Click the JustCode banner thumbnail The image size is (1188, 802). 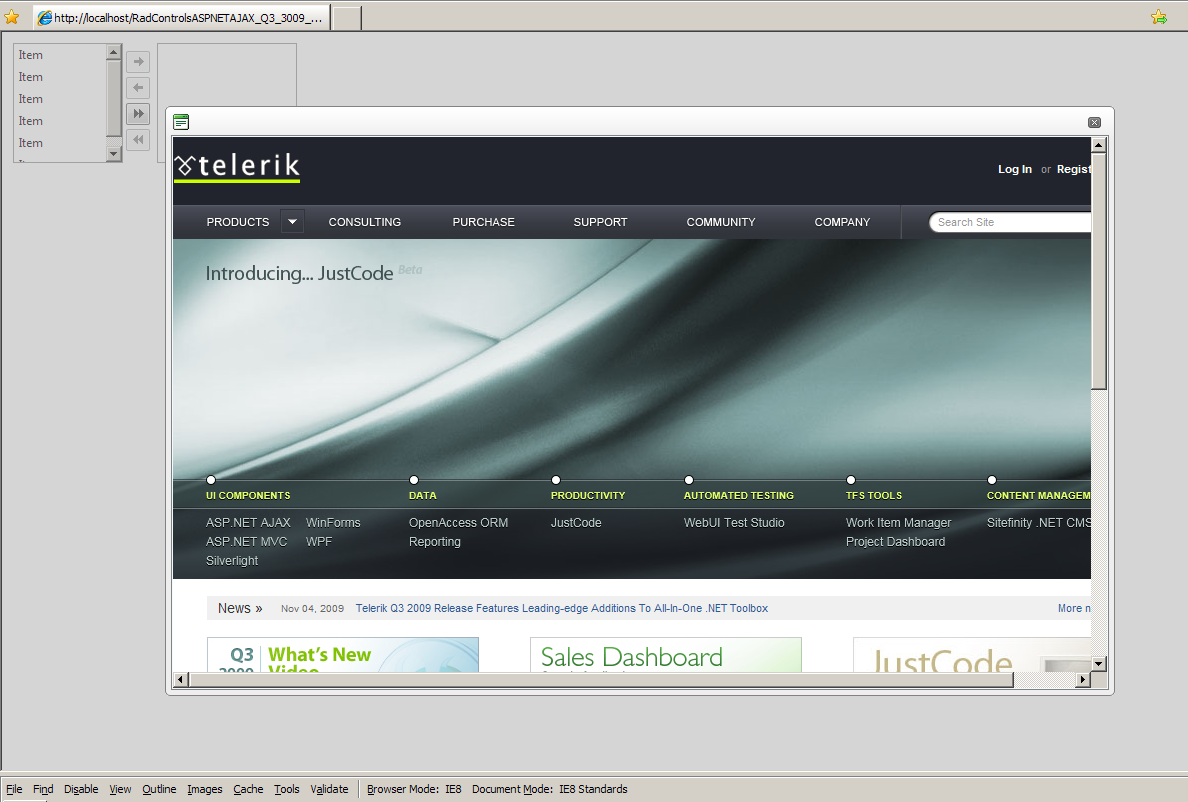tap(972, 655)
